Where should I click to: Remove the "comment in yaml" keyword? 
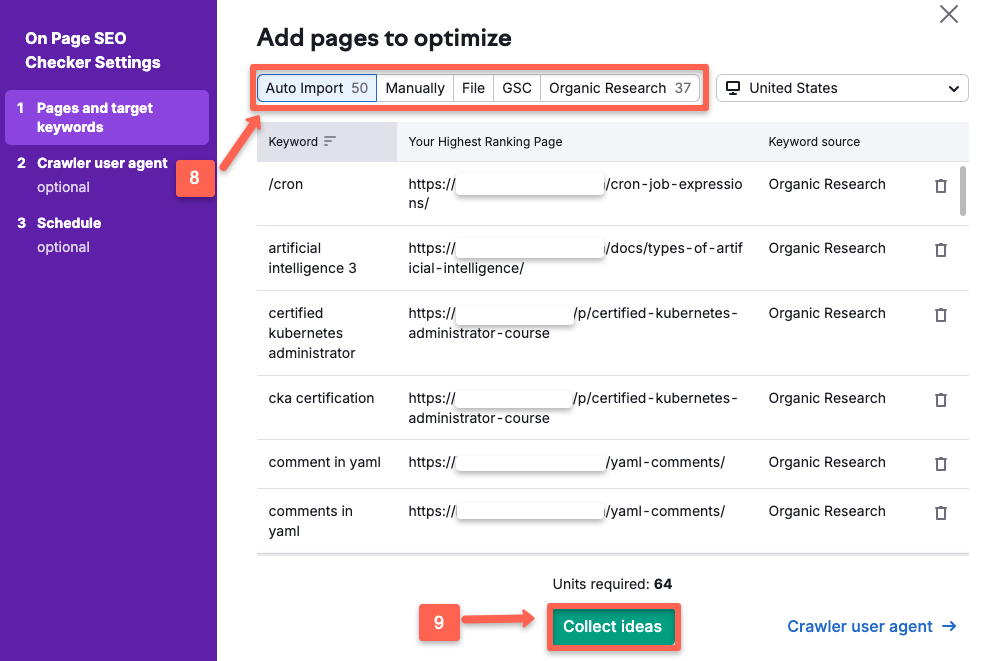941,464
